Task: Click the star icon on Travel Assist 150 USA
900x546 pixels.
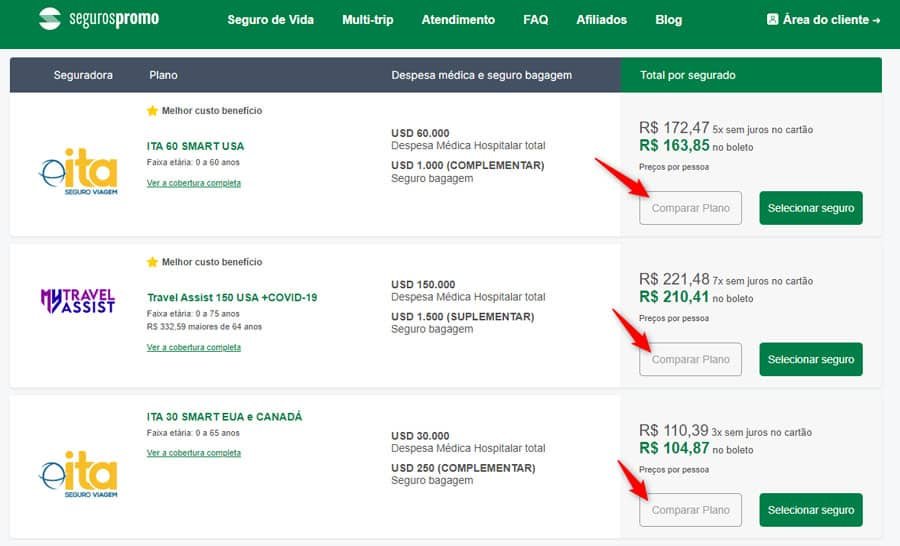Action: click(152, 262)
